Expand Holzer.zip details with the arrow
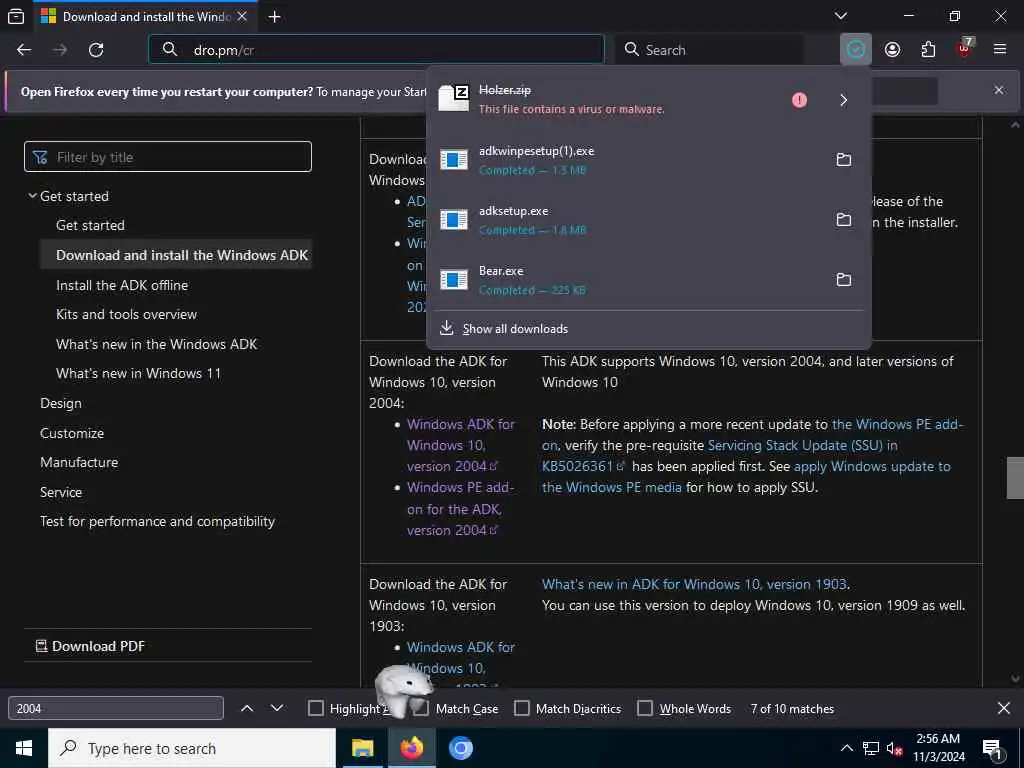 coord(844,100)
